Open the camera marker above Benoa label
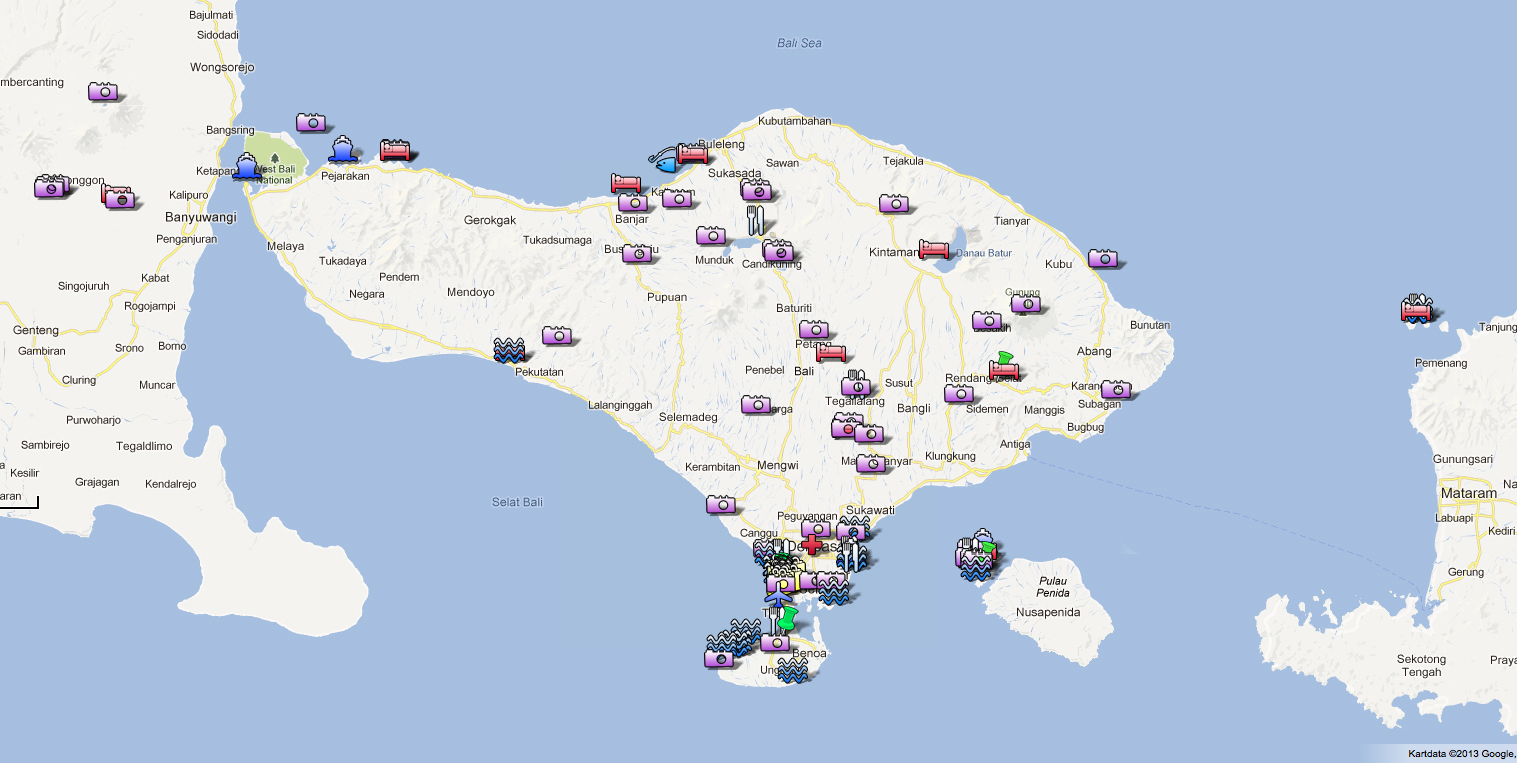This screenshot has height=763, width=1517. point(775,642)
